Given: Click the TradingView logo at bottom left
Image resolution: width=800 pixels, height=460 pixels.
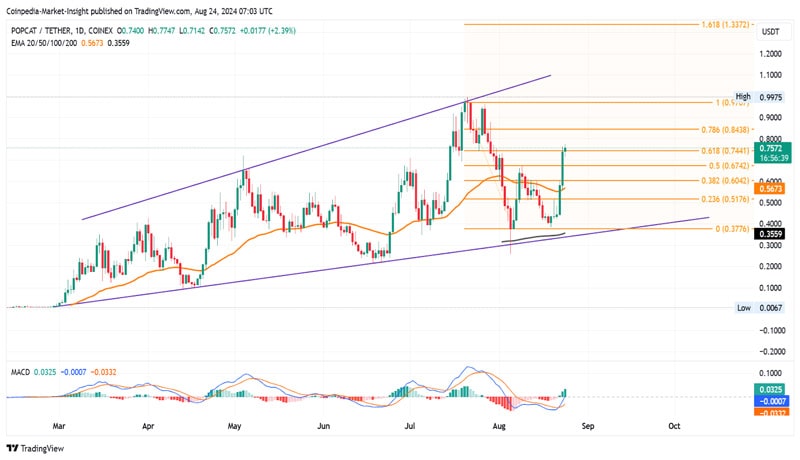Looking at the screenshot, I should click(x=35, y=448).
